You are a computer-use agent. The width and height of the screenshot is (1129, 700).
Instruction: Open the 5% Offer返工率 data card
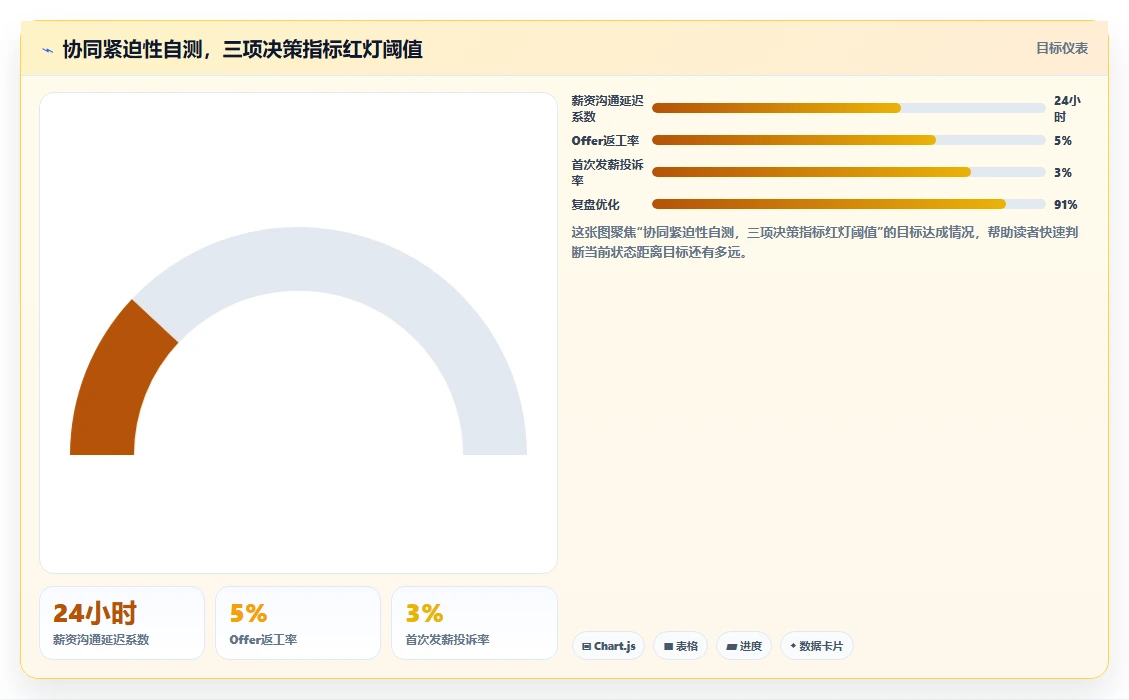click(x=297, y=623)
